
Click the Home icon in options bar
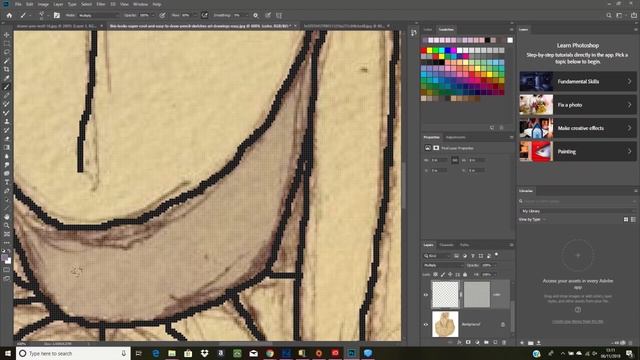tap(9, 16)
